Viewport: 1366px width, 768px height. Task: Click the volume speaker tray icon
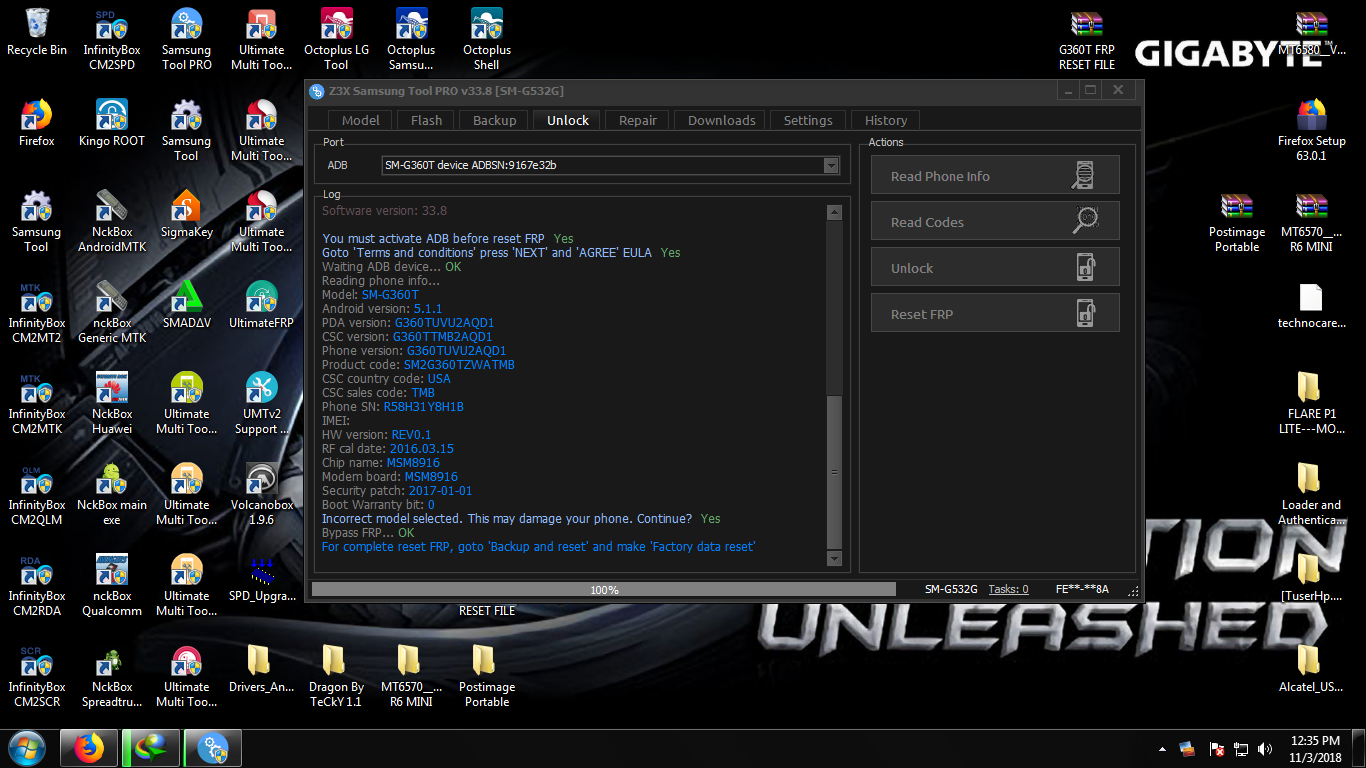(1265, 748)
